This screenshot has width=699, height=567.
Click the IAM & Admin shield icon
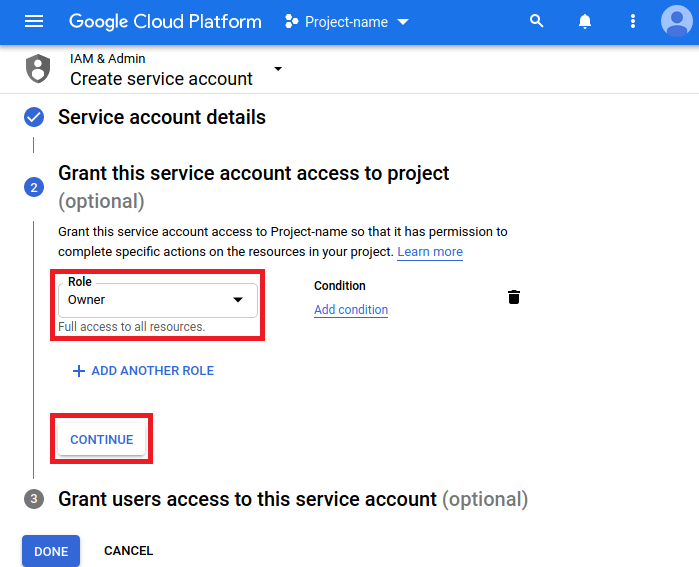(x=38, y=69)
